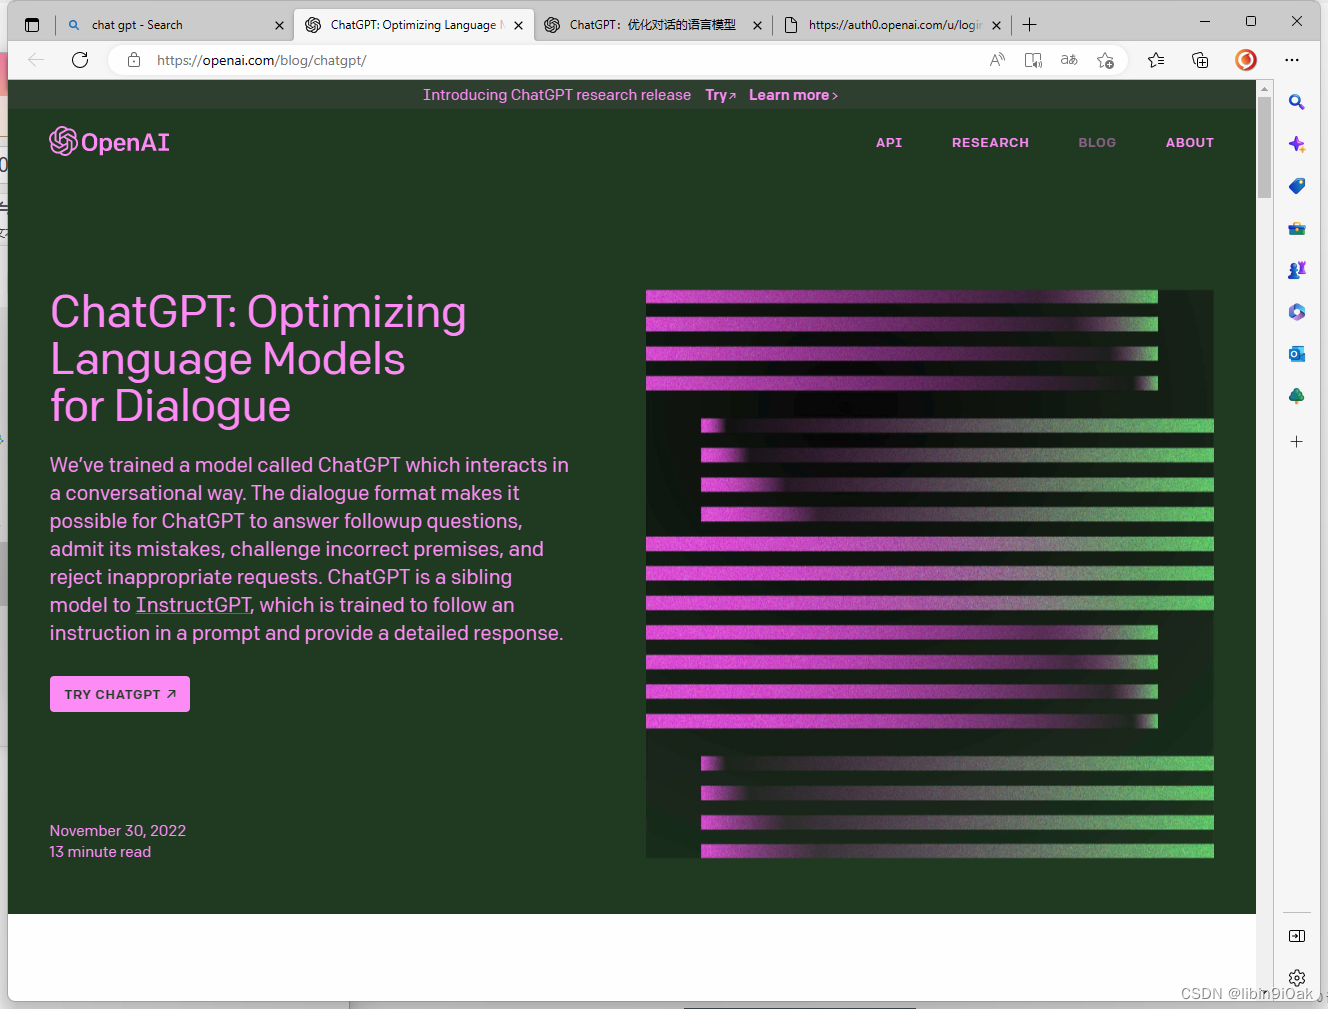Screen dimensions: 1328x1009
Task: Close the "chat gpt - Search" tab
Action: pyautogui.click(x=279, y=25)
